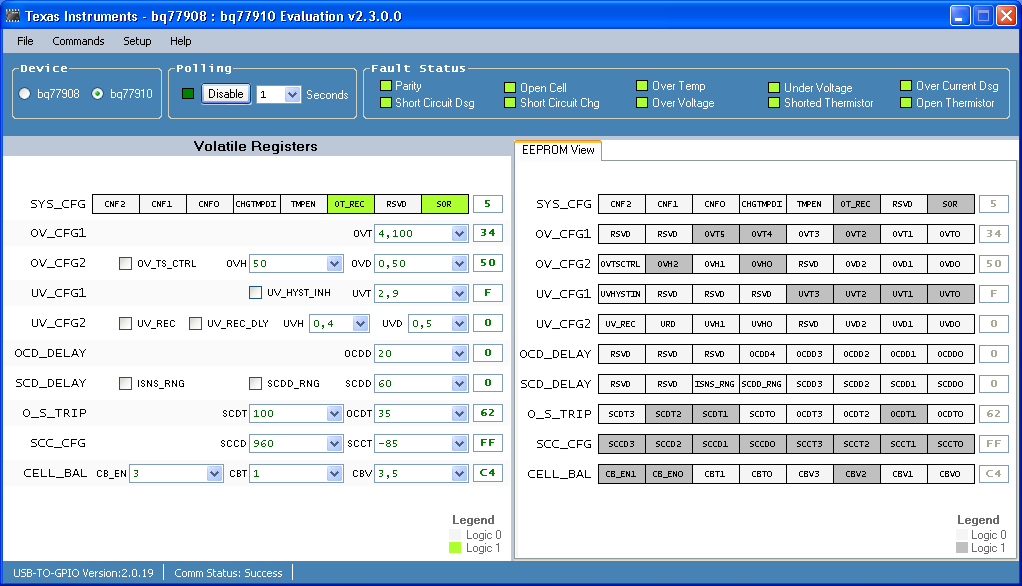Toggle the CHGTMPDI bit in Volatile SYS_CFG
Screen dimensions: 1022x586
[256, 204]
